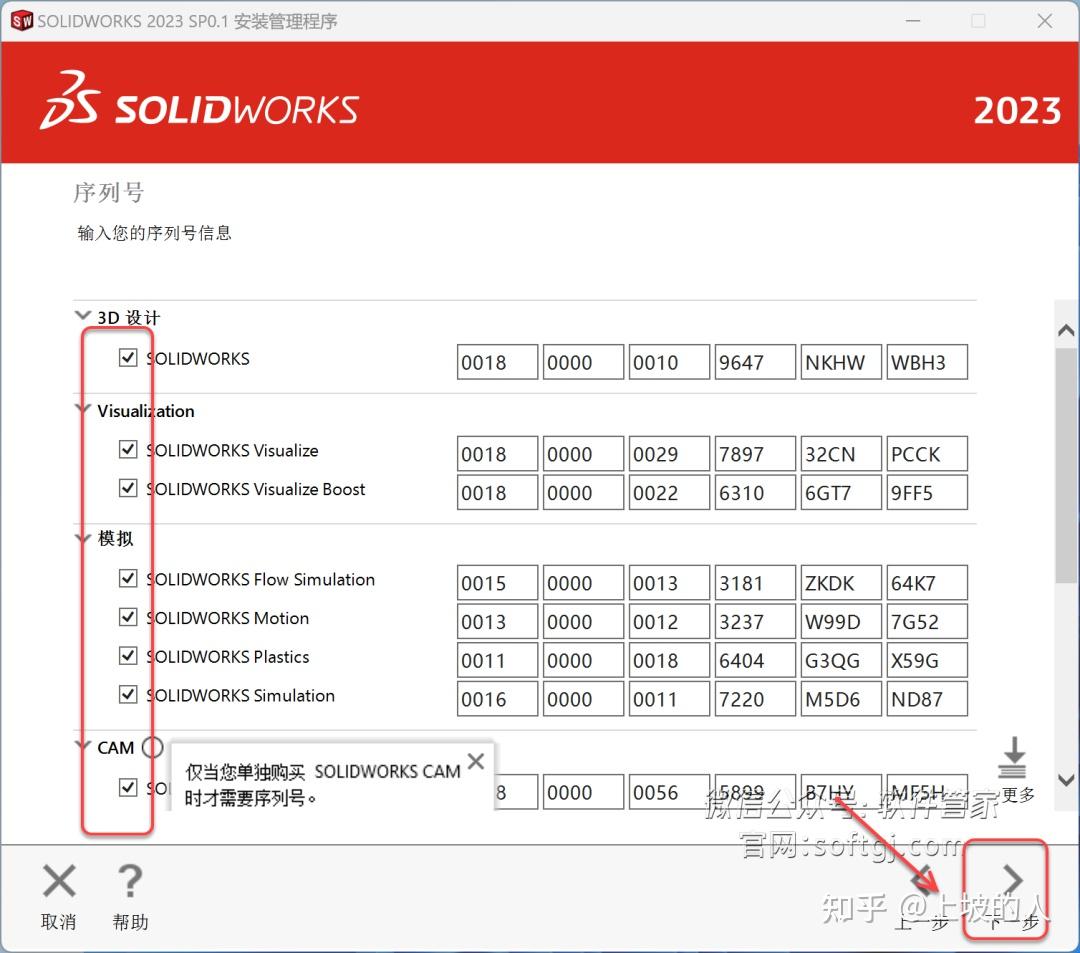Collapse the 模拟 section
The width and height of the screenshot is (1080, 953).
click(82, 537)
